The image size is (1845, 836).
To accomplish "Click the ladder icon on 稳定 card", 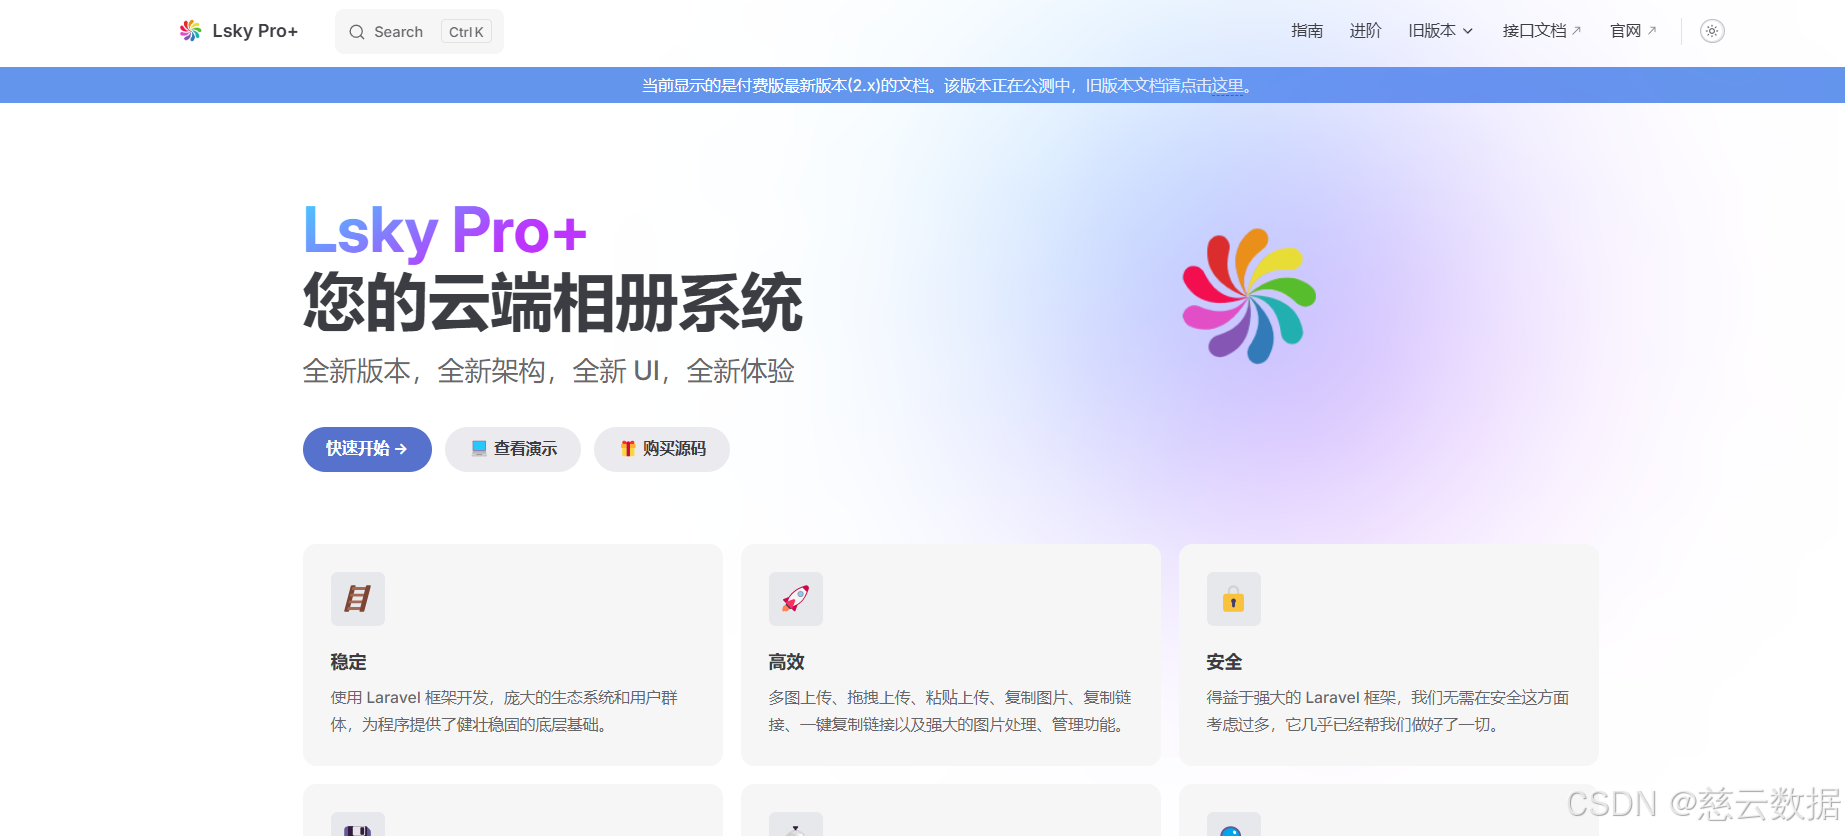I will (x=358, y=599).
